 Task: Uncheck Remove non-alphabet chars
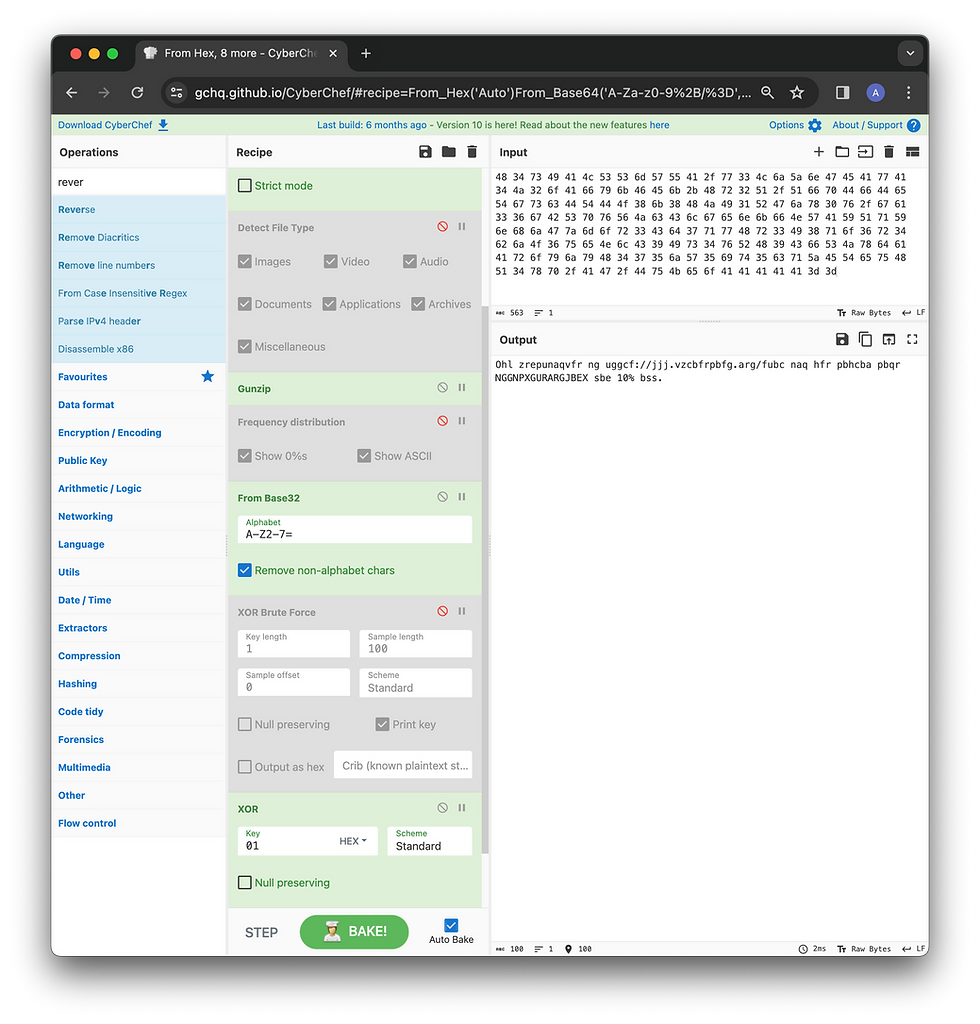[x=245, y=570]
